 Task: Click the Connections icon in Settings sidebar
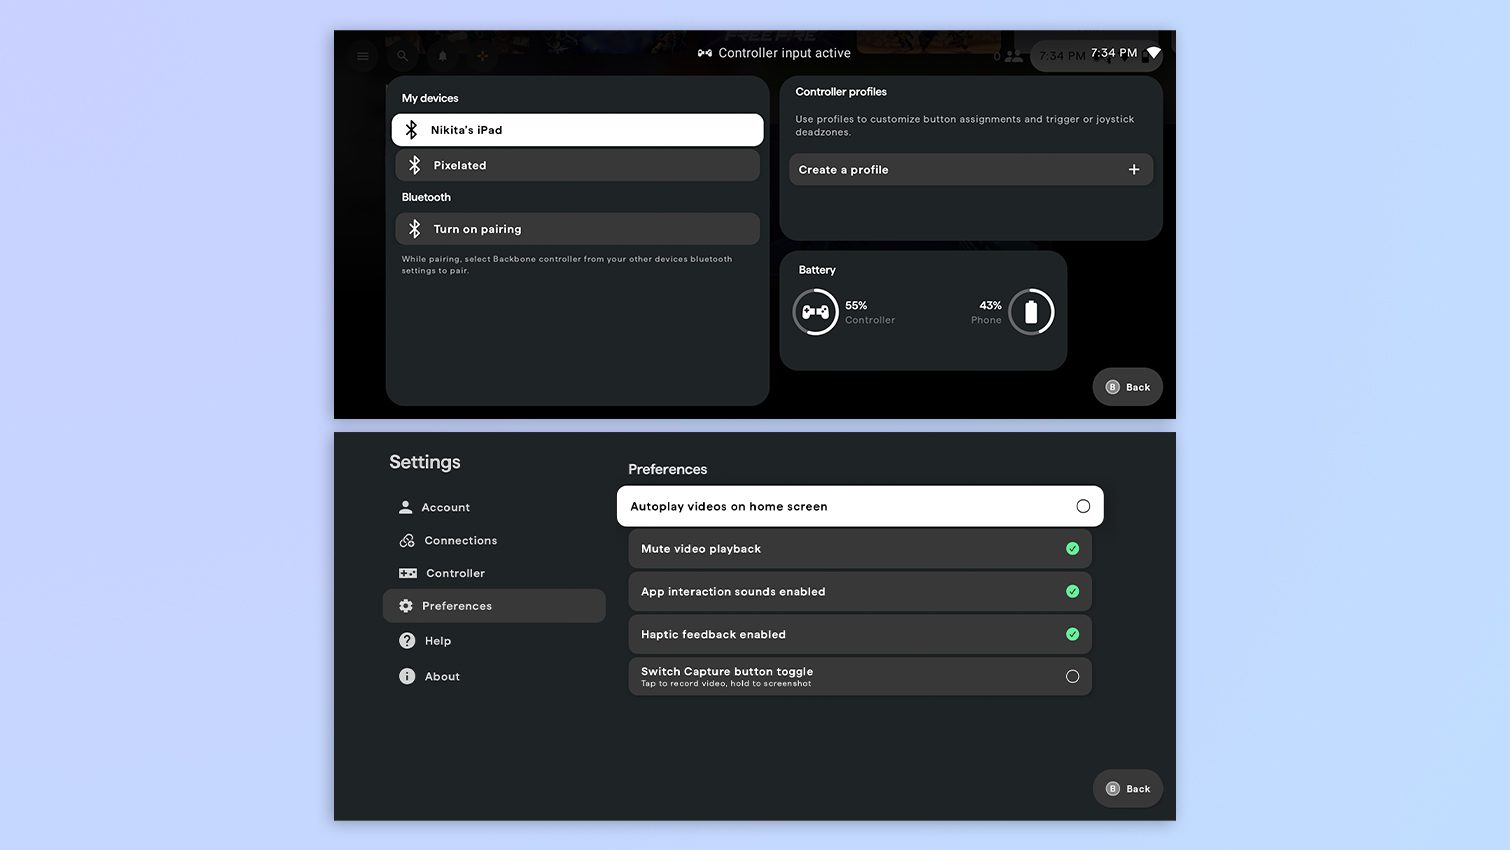tap(406, 540)
